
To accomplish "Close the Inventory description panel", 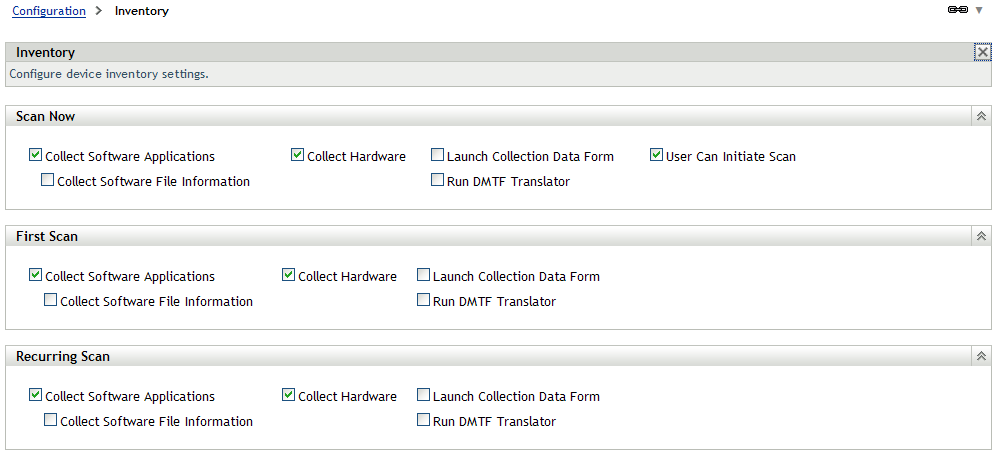I will pyautogui.click(x=982, y=52).
